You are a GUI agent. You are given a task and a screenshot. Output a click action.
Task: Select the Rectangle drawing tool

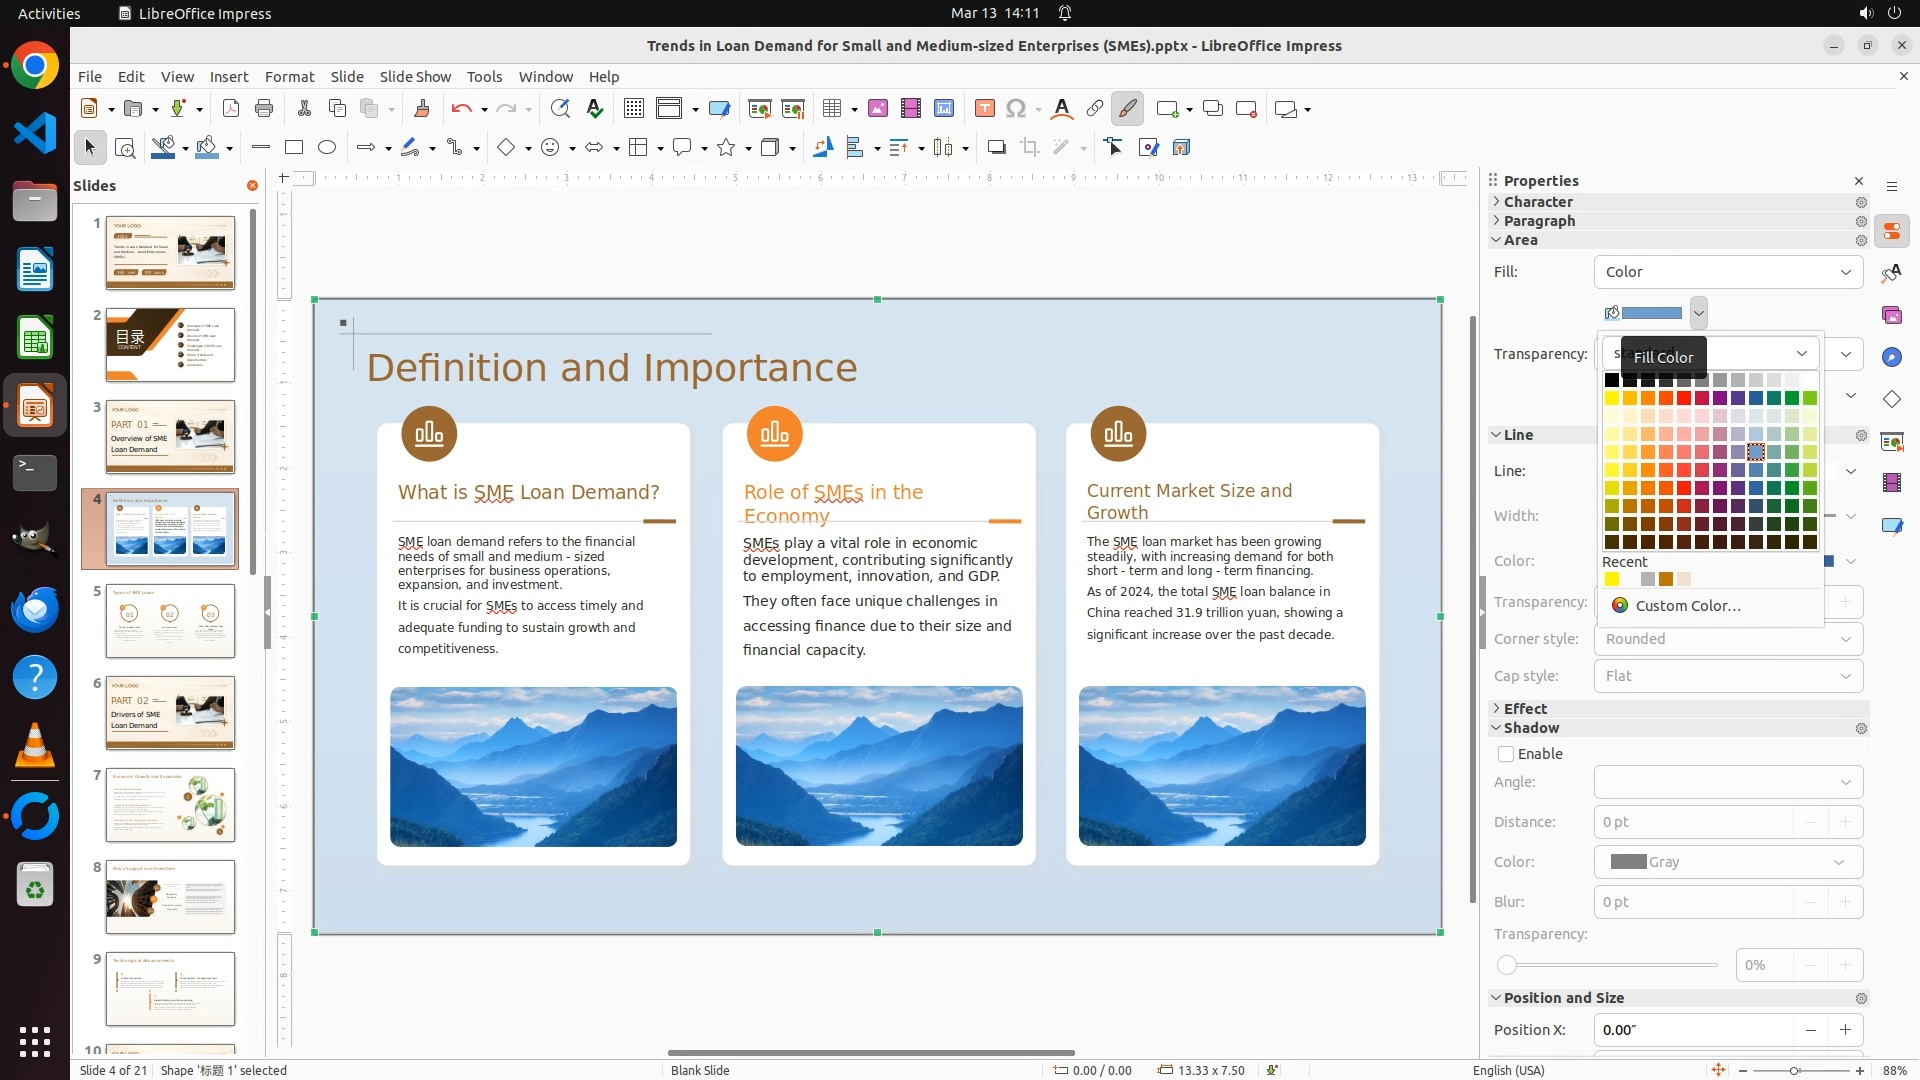tap(294, 148)
